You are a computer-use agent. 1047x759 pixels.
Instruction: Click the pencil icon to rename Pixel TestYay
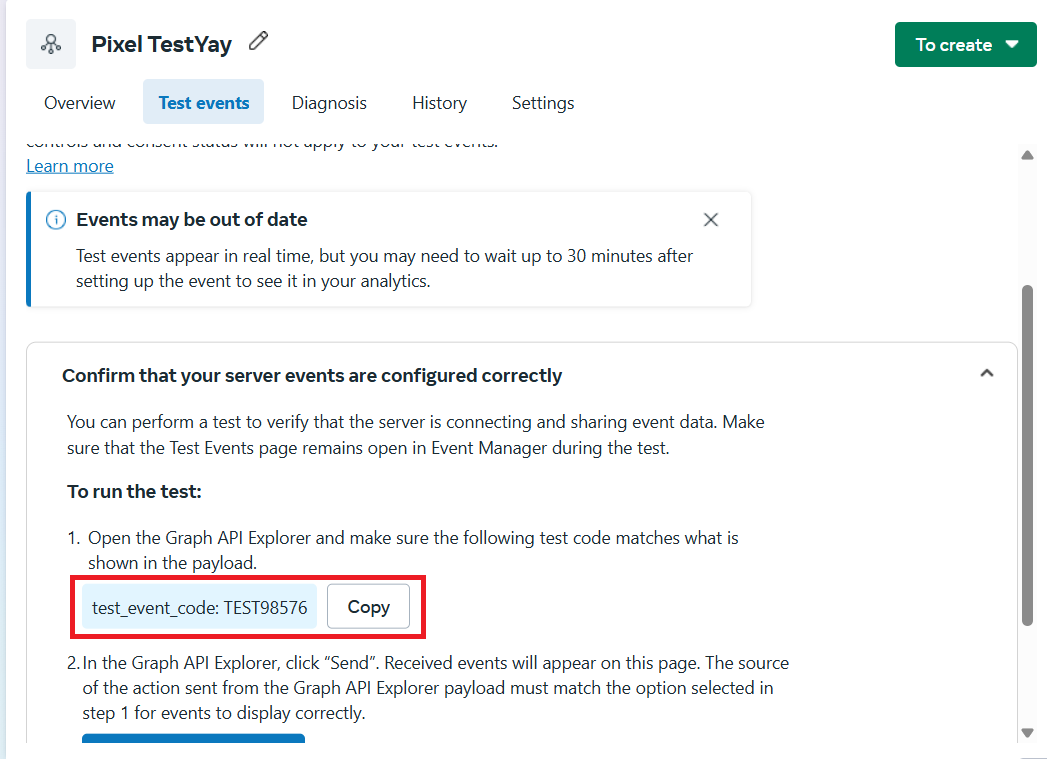[x=259, y=41]
